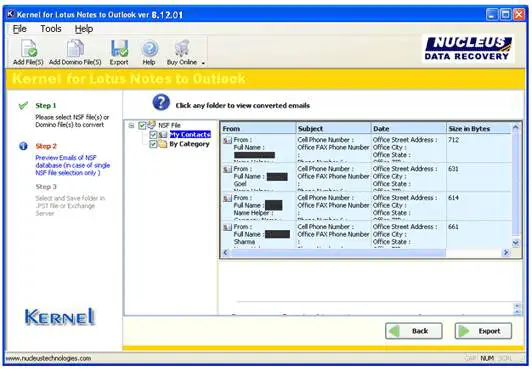The height and width of the screenshot is (369, 532).
Task: Click the bottom Export button
Action: click(483, 331)
